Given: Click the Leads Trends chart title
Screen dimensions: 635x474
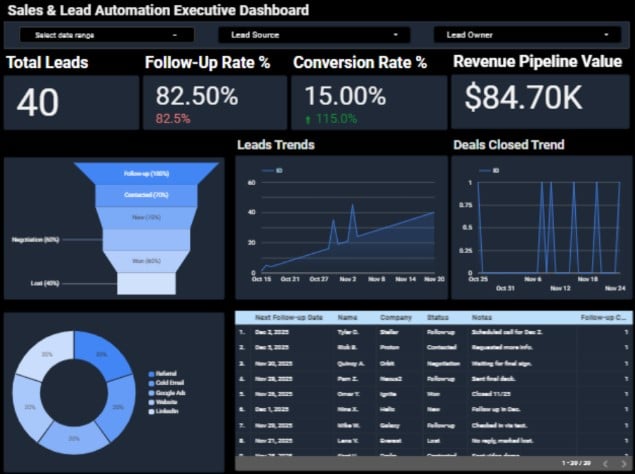Looking at the screenshot, I should point(276,145).
